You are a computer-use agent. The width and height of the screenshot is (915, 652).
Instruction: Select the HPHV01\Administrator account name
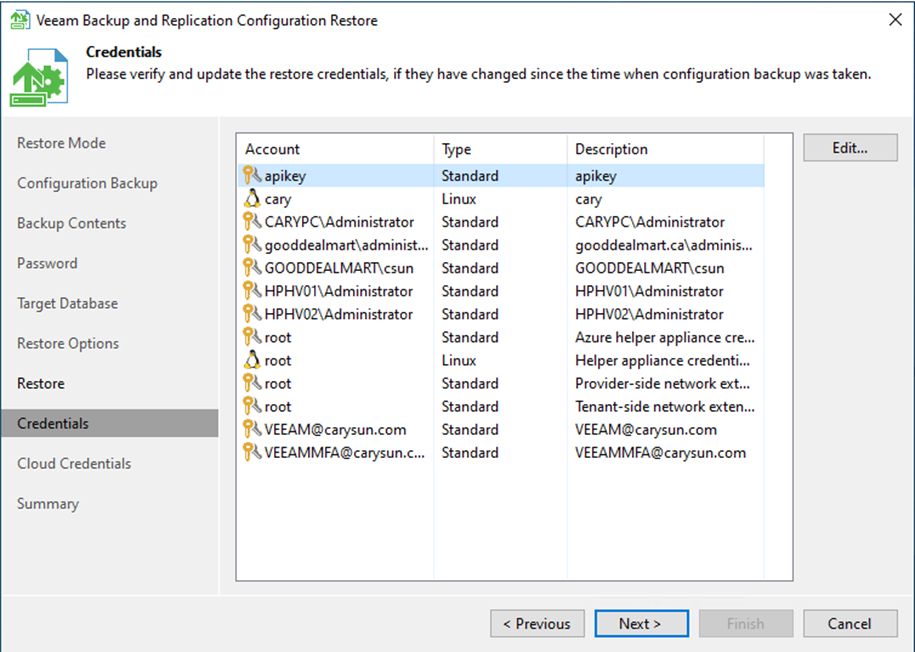pyautogui.click(x=338, y=291)
